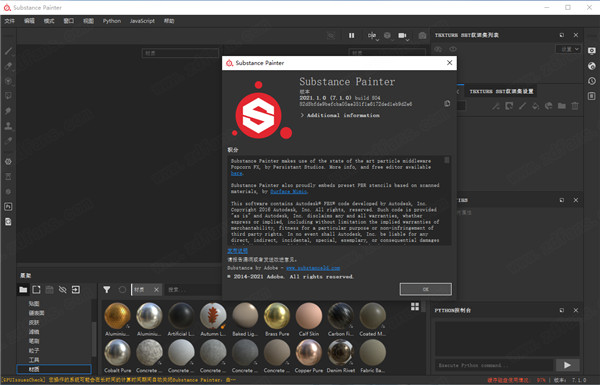This screenshot has height=385, width=600.
Task: Open the settings dropdown in Texture Set list
Action: pos(569,49)
